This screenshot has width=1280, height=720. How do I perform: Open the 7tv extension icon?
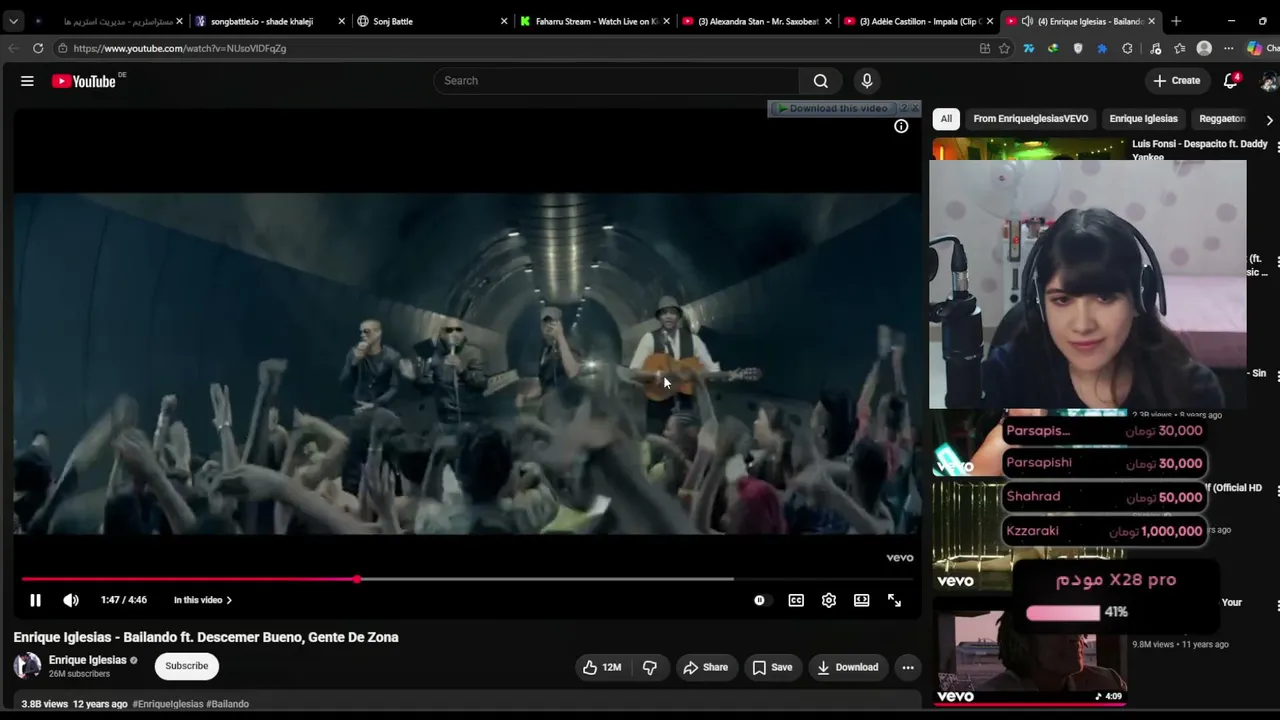point(1028,48)
